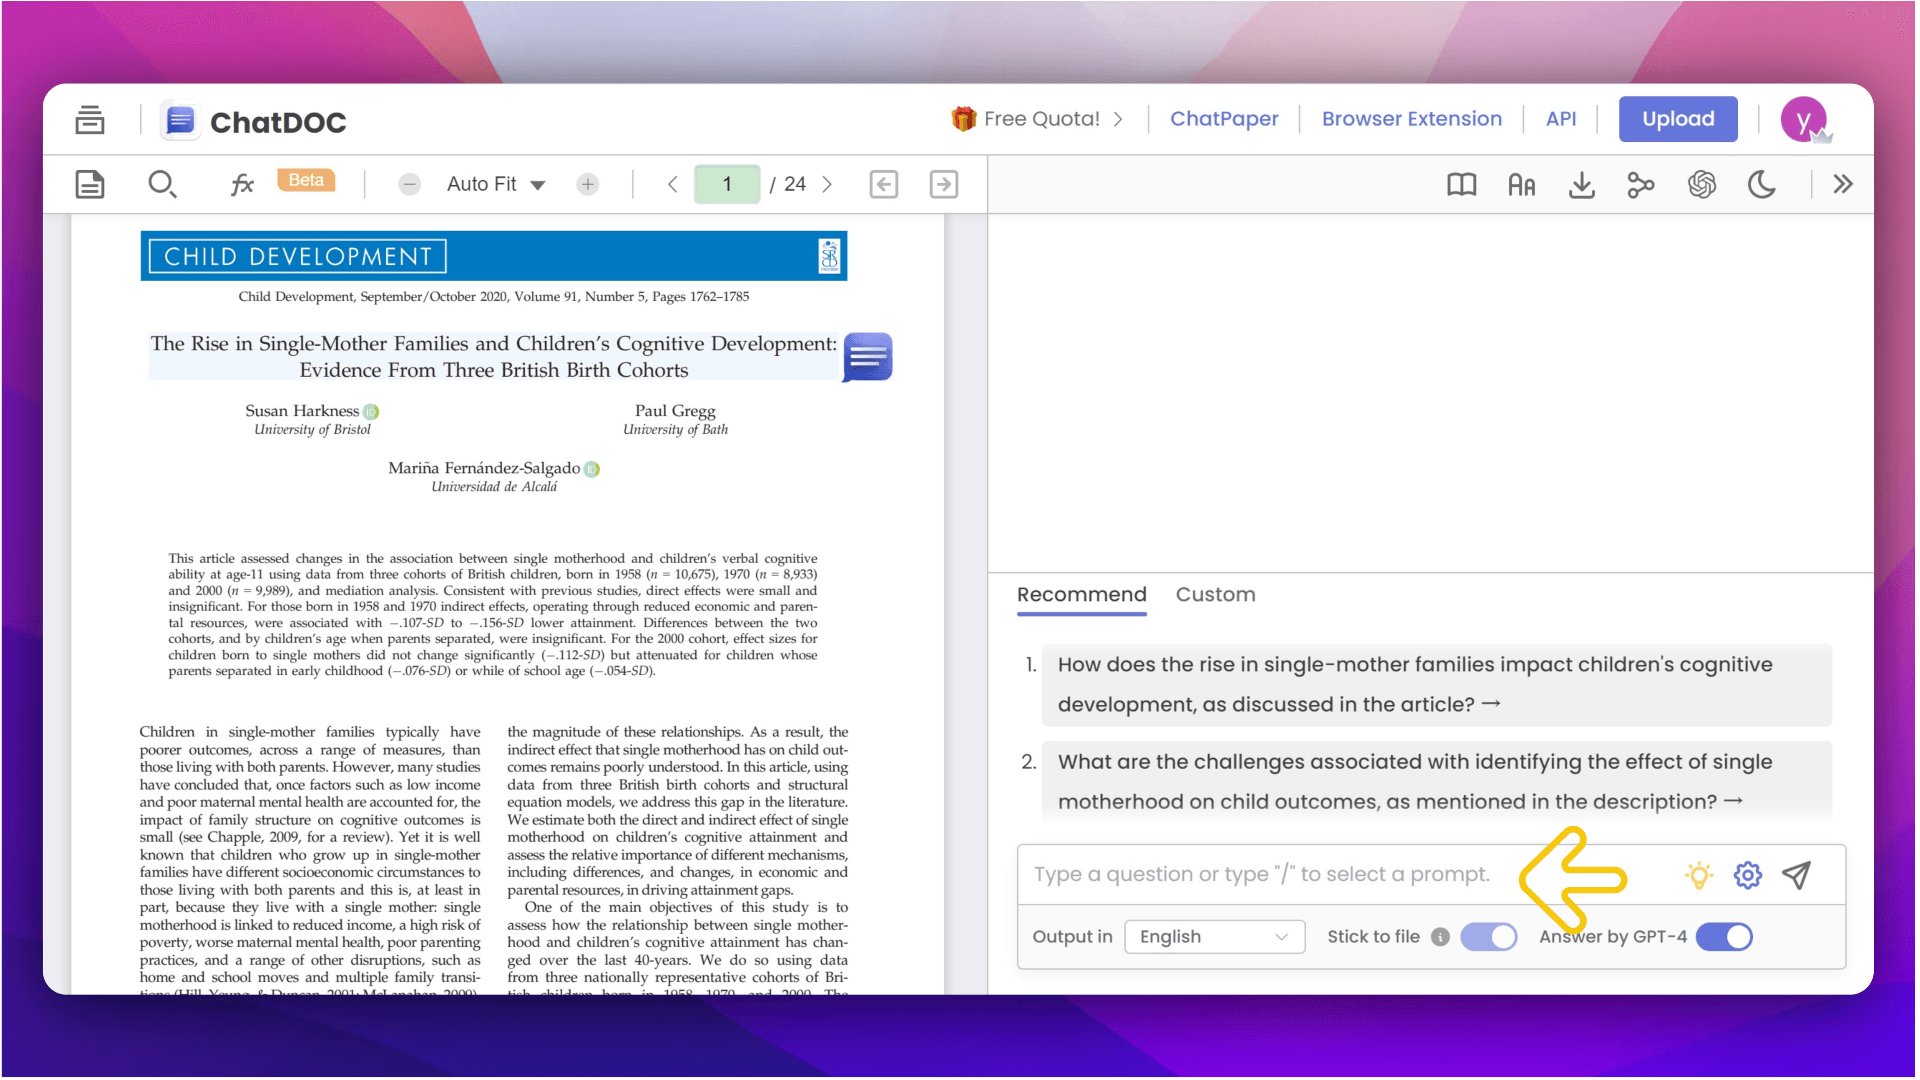Select the Recommend tab
Screen dimensions: 1920x1080
[x=1081, y=595]
